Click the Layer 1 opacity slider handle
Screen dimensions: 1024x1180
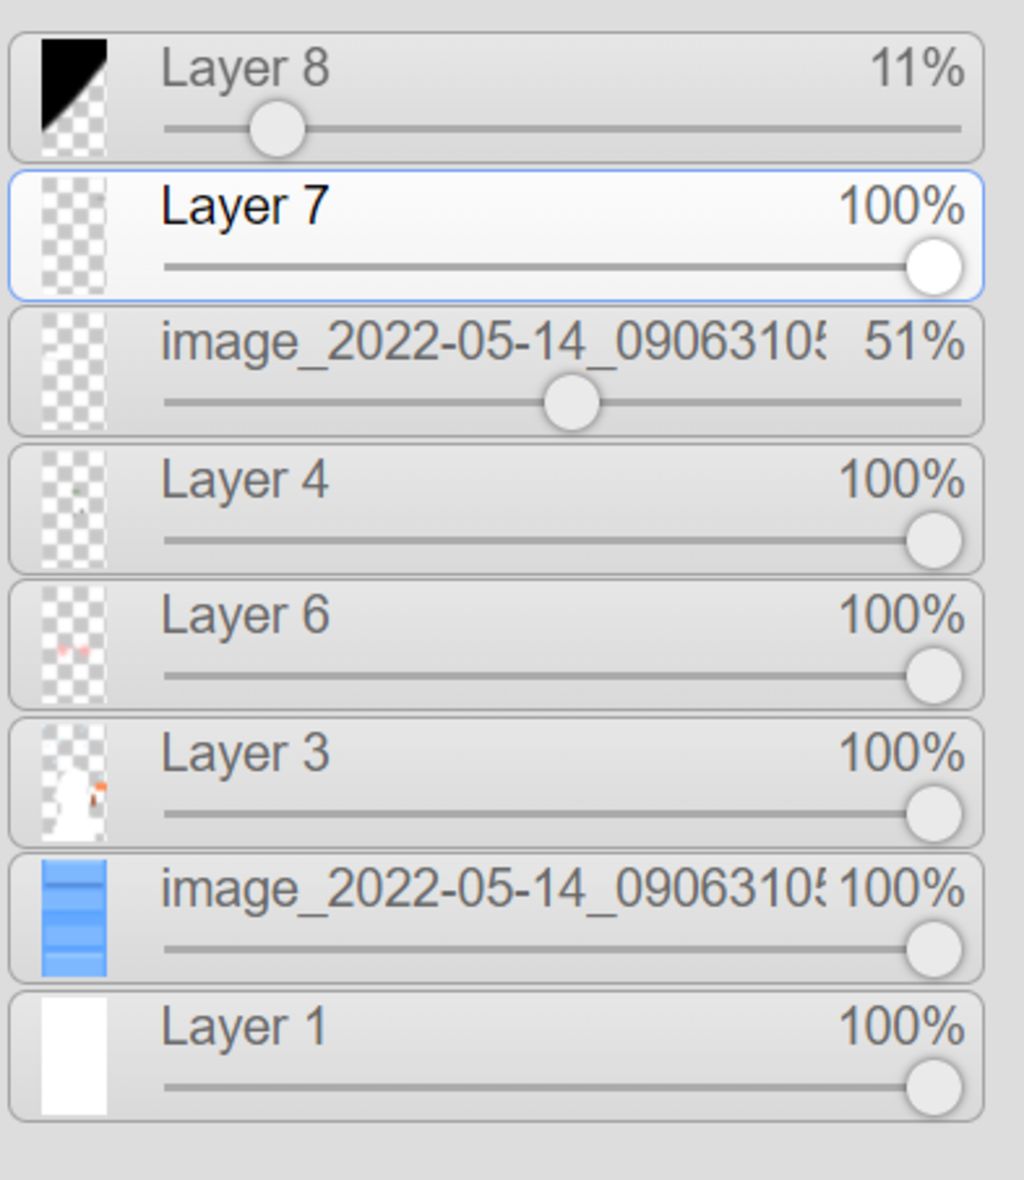click(x=934, y=1087)
